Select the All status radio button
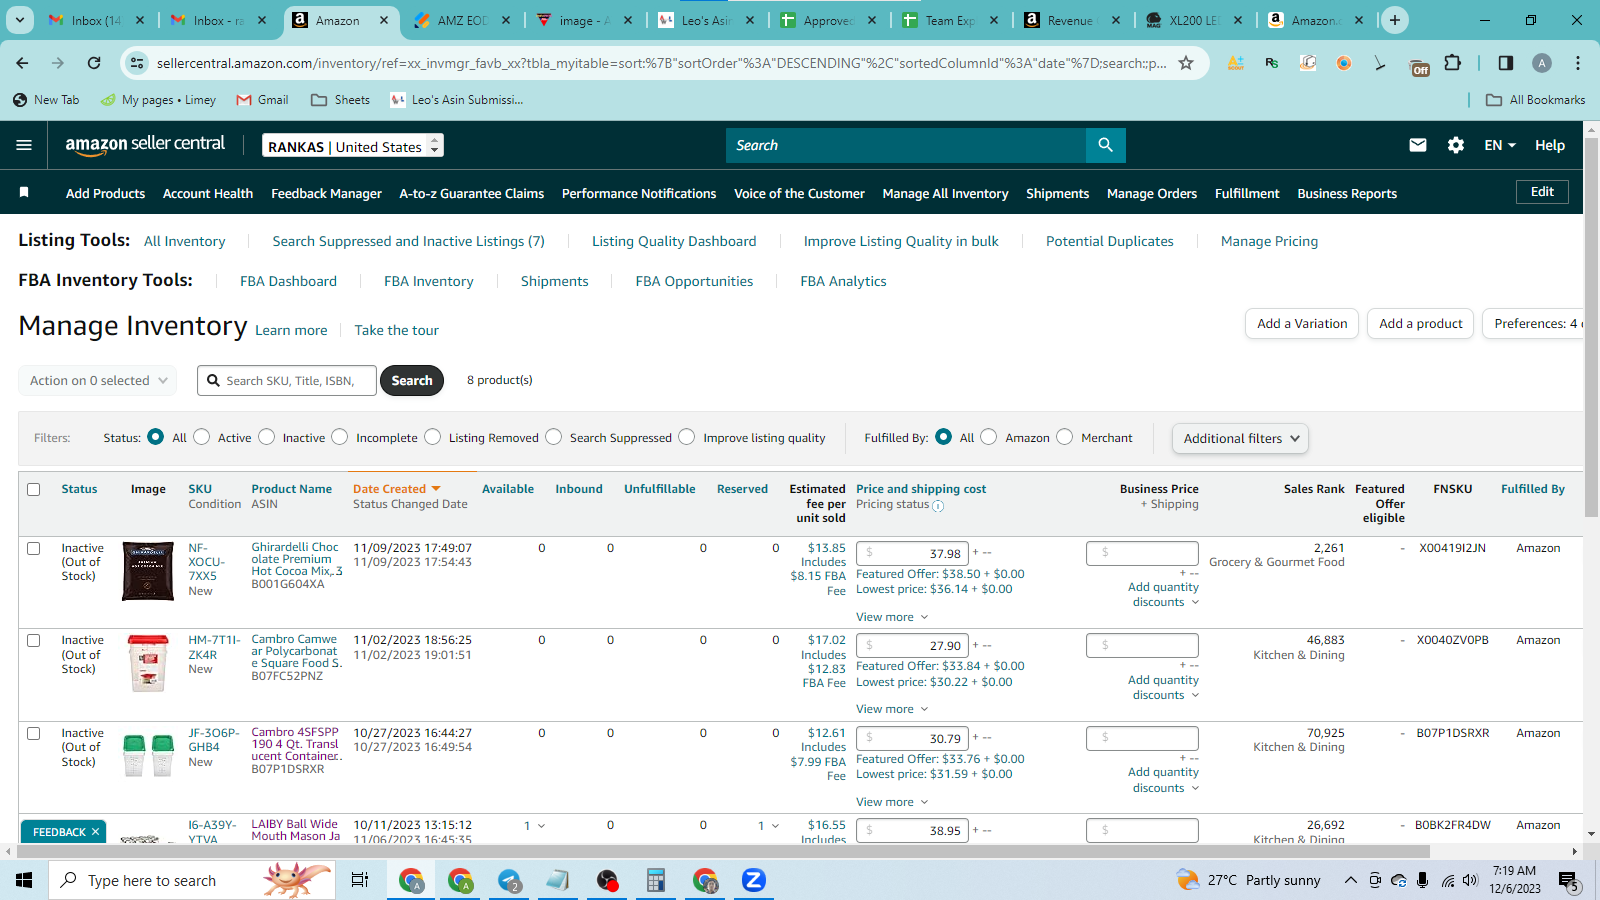 (155, 437)
